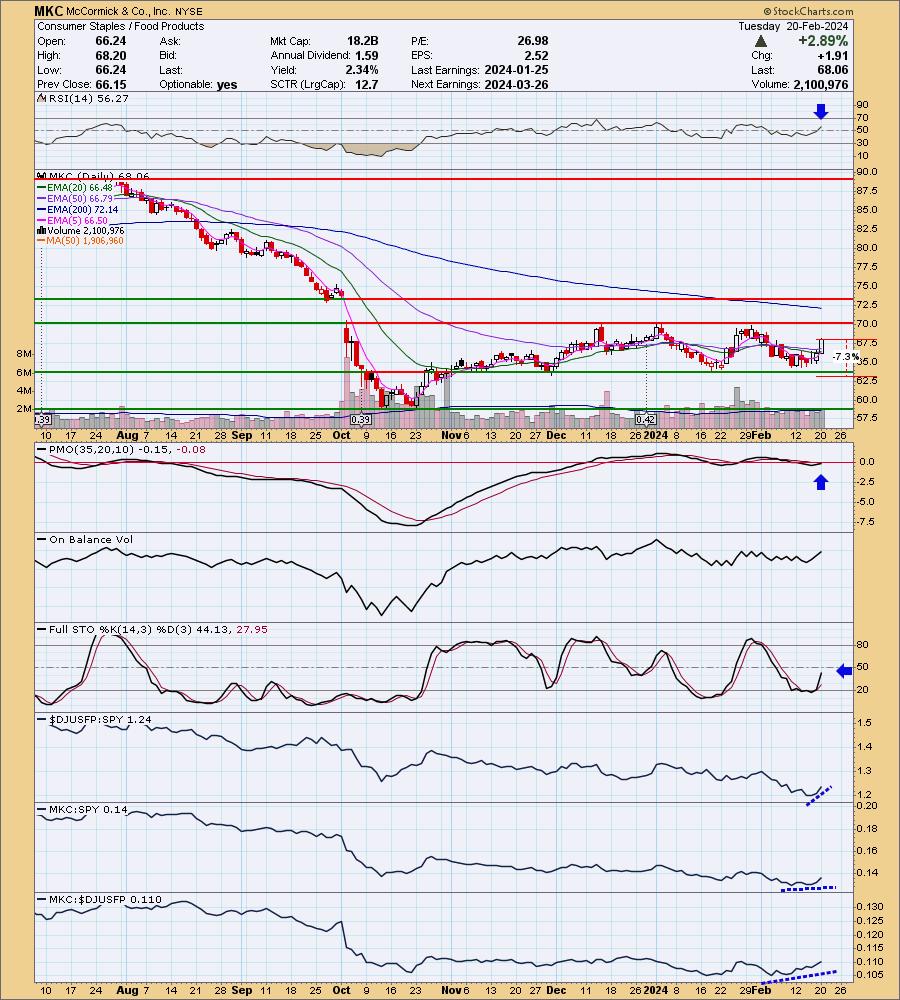This screenshot has width=900, height=1000.
Task: Click the Dec label on bottom date axis
Action: [556, 990]
